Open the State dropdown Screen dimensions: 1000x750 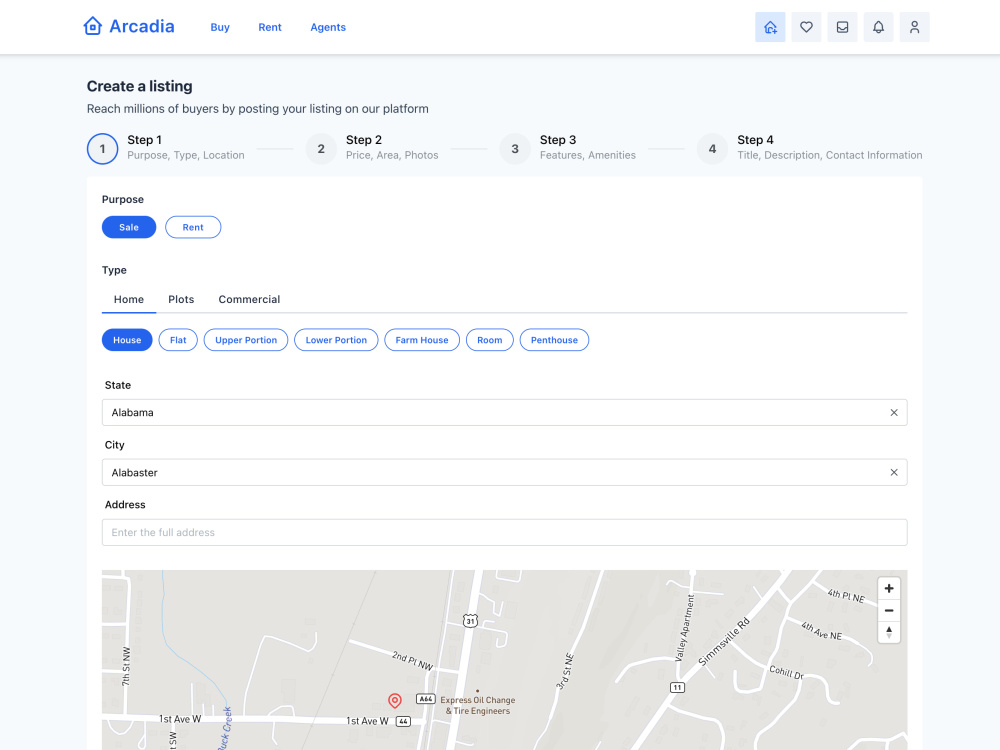click(x=504, y=413)
